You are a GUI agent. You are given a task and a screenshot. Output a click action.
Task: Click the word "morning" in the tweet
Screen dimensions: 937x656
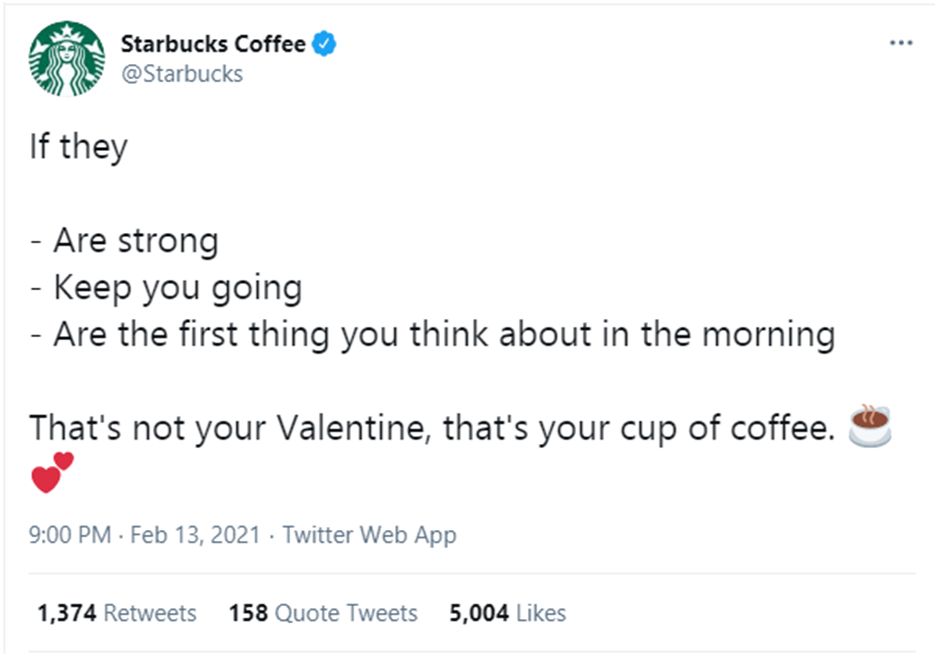tap(768, 334)
